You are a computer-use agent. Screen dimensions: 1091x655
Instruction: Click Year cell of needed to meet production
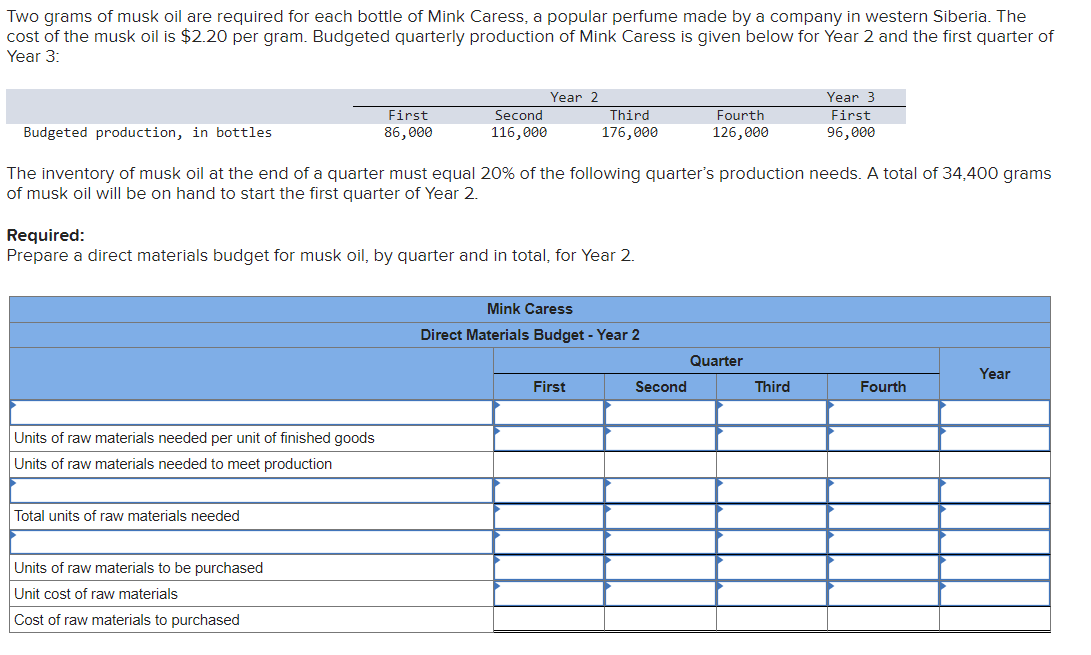pyautogui.click(x=995, y=464)
